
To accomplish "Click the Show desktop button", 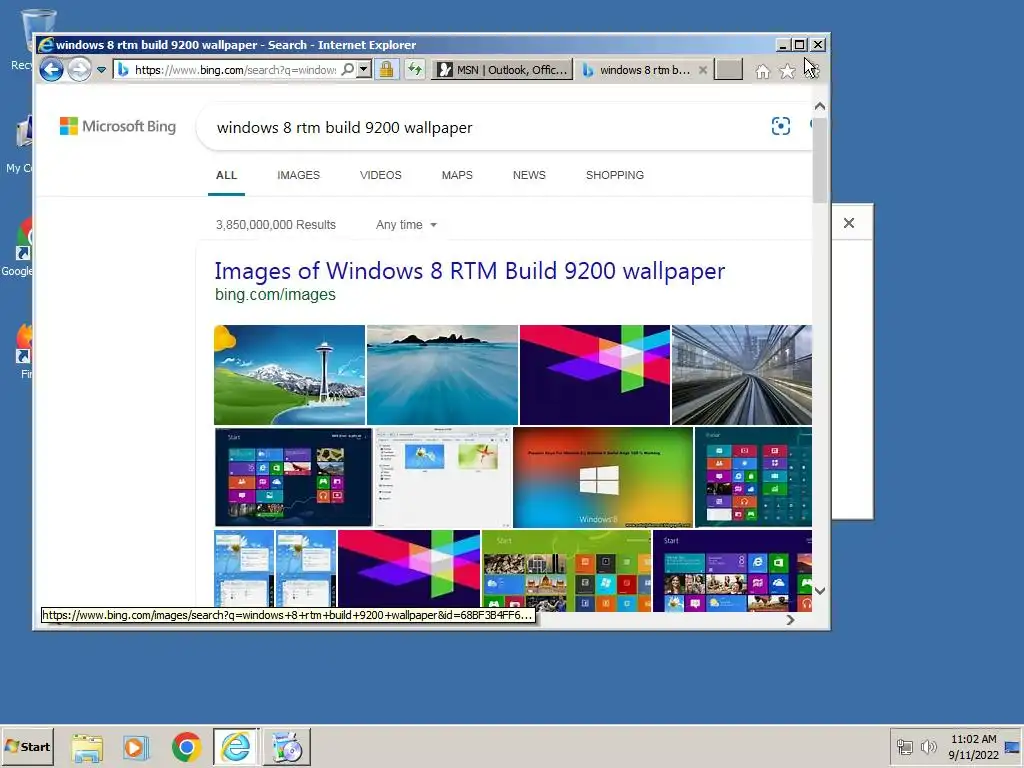I will 1013,746.
